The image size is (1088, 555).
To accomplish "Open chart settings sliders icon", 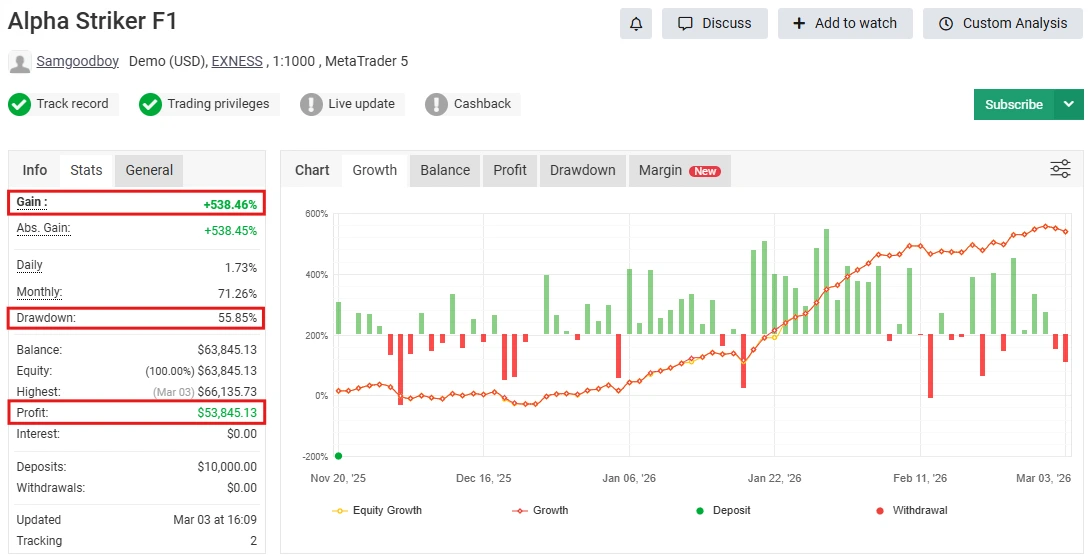I will click(1060, 169).
